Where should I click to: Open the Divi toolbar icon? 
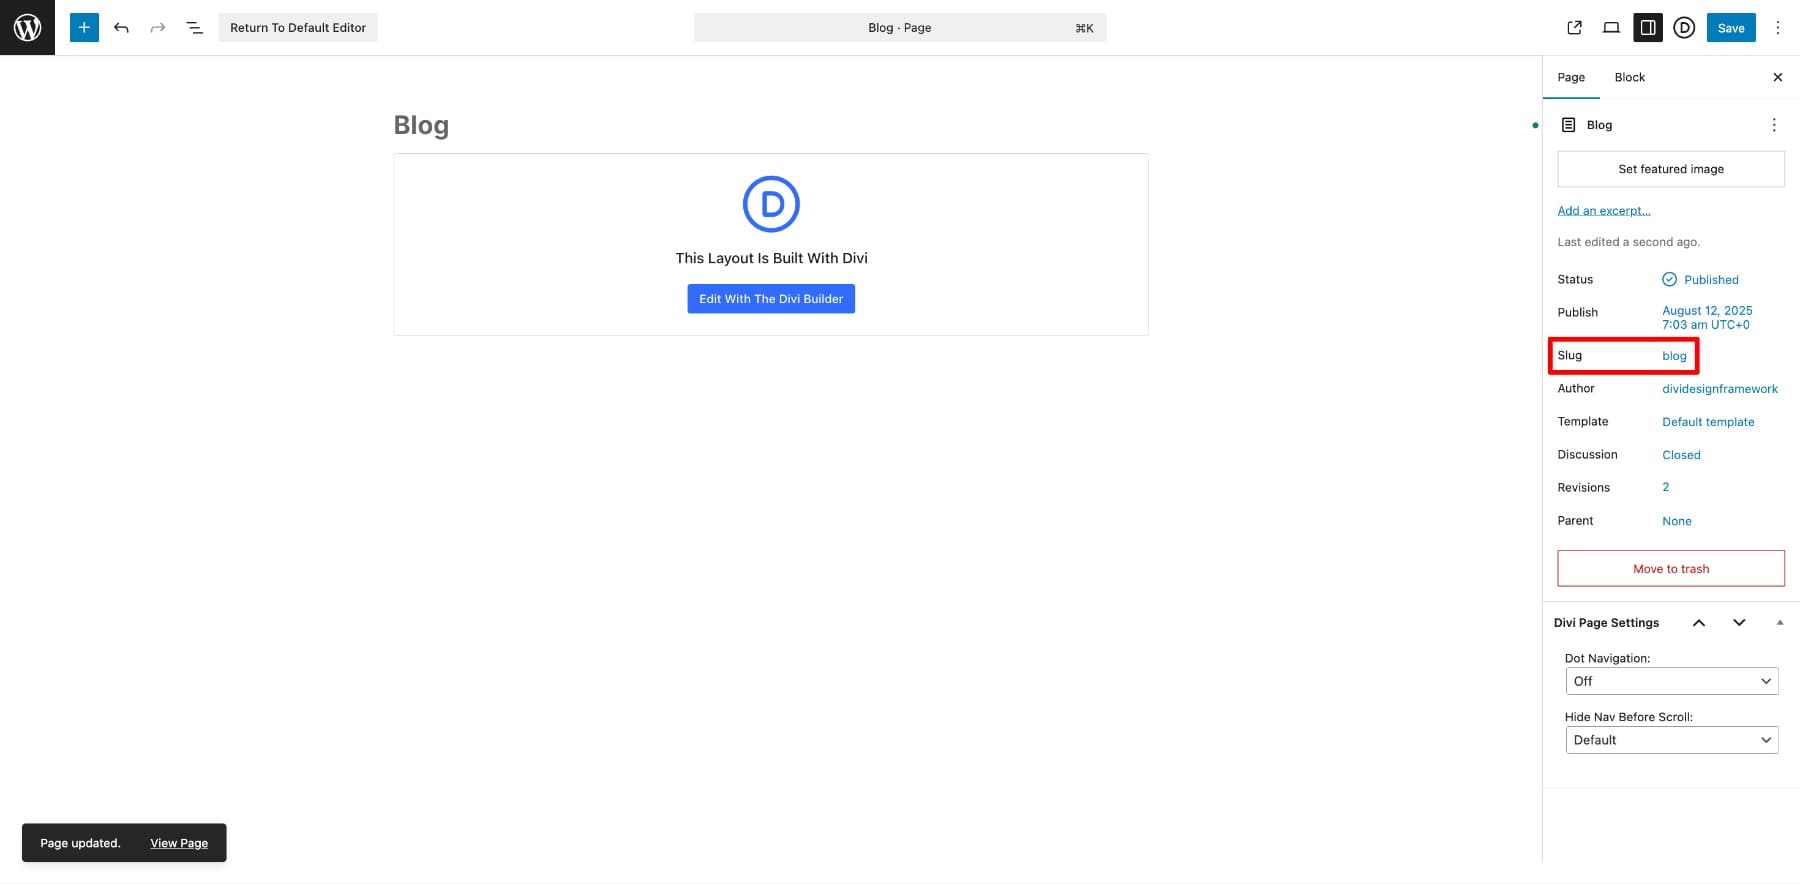[x=1684, y=28]
